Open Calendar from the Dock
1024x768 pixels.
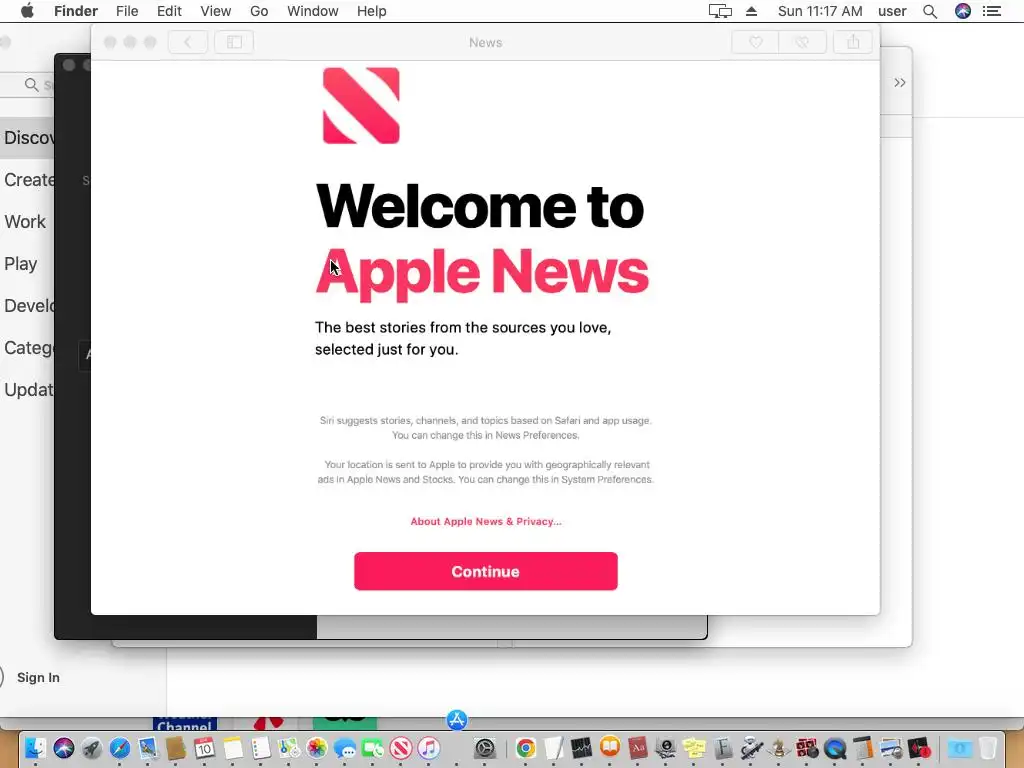[204, 748]
